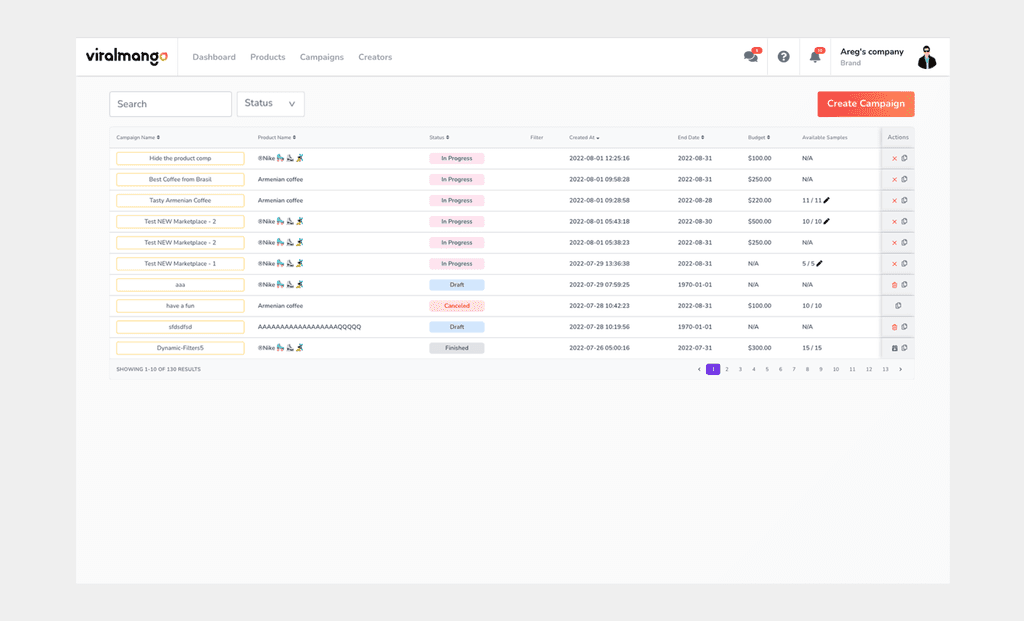Edit samples 5 / 5 pencil icon
1024x621 pixels.
[820, 264]
